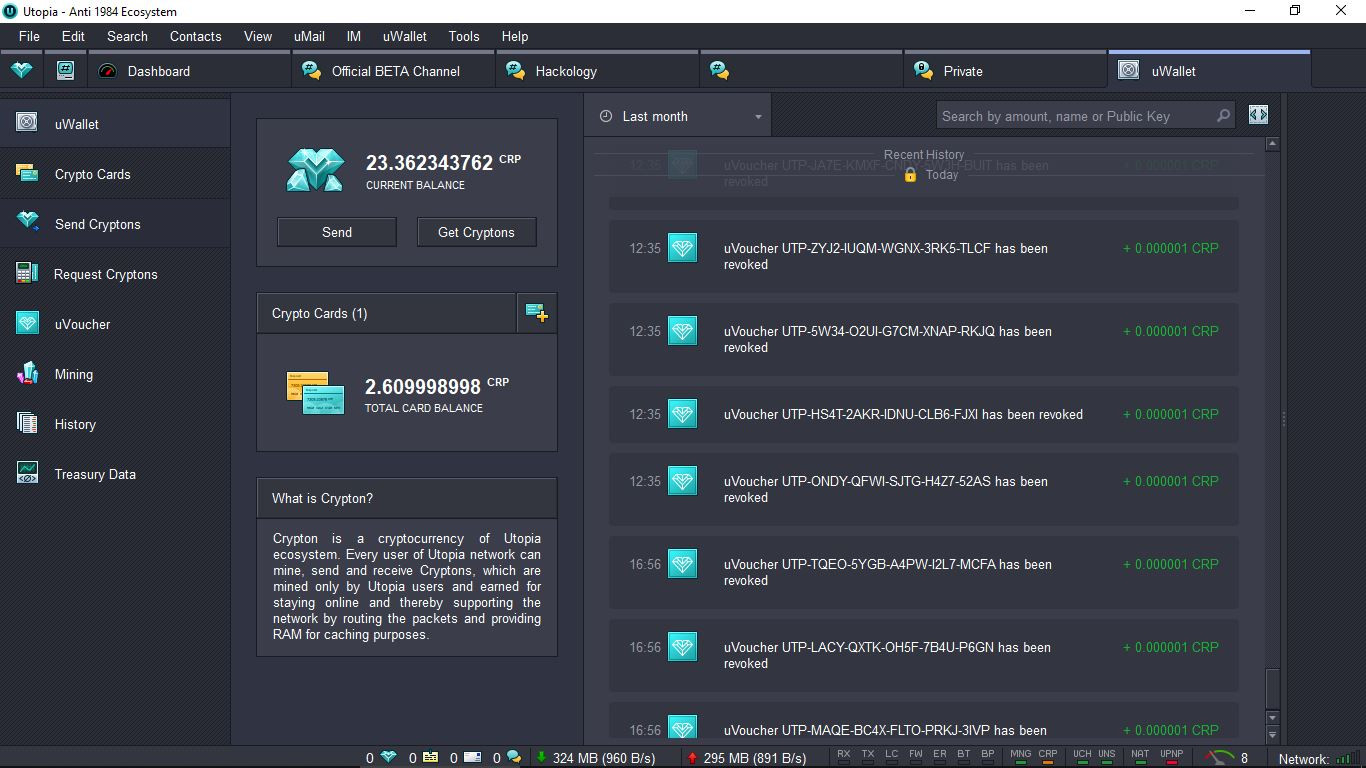Open the Search menu
Image resolution: width=1366 pixels, height=768 pixels.
pyautogui.click(x=127, y=36)
